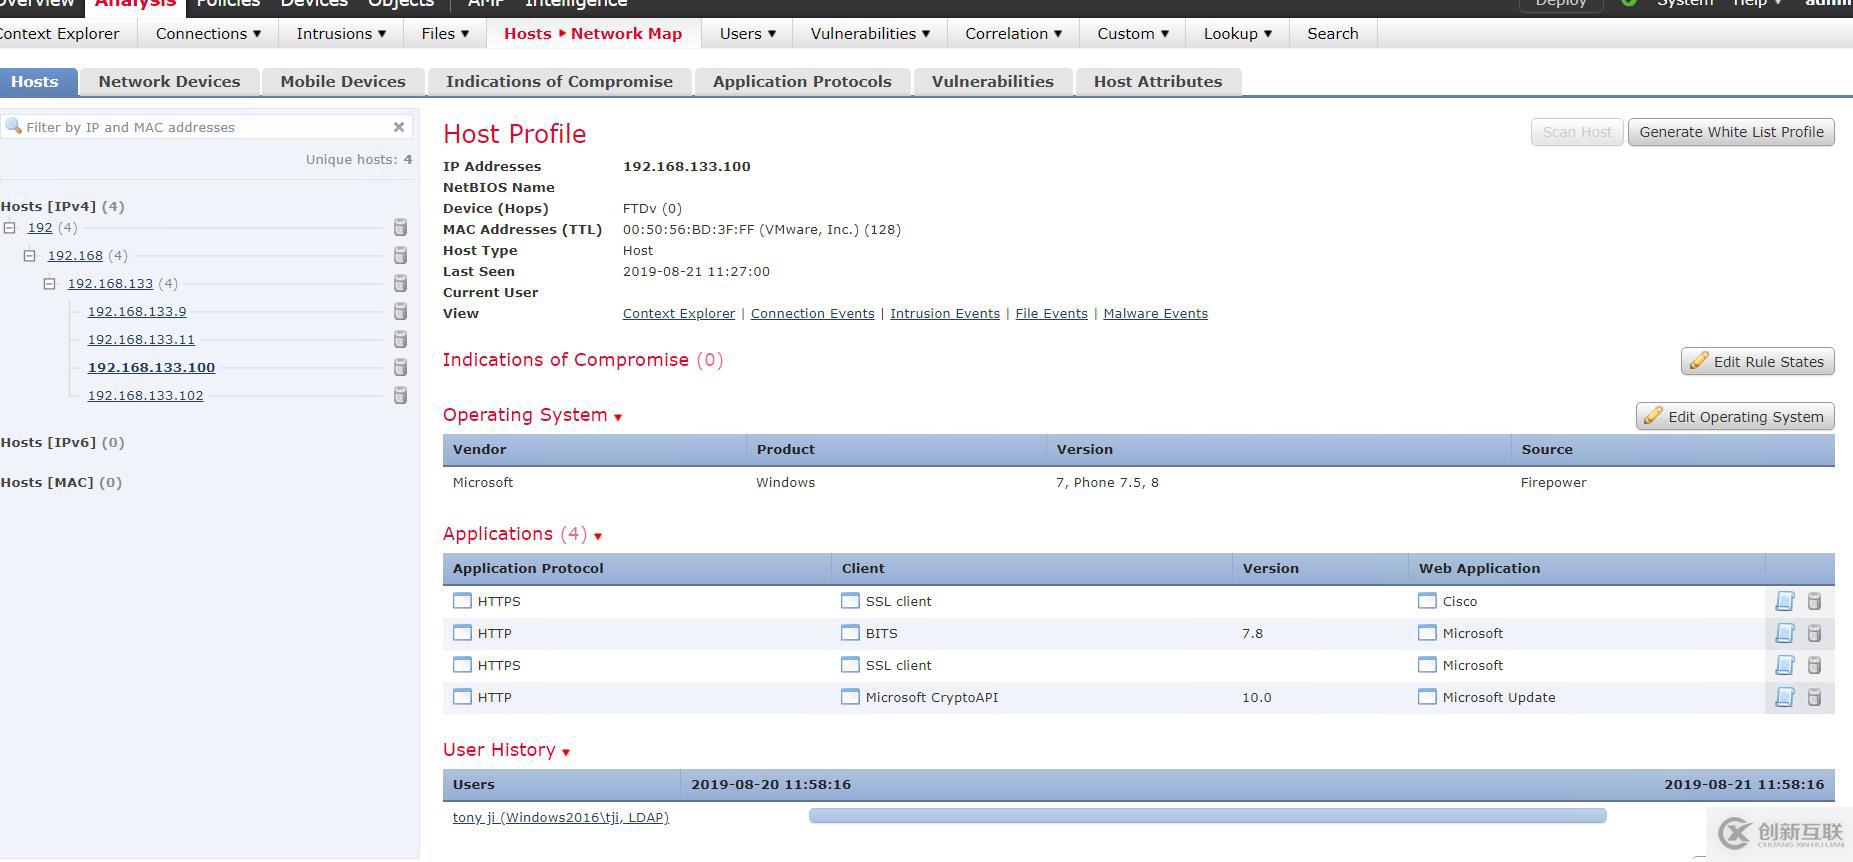Select host 192.168.133.9 in the tree
Viewport: 1853px width, 862px height.
pyautogui.click(x=137, y=311)
